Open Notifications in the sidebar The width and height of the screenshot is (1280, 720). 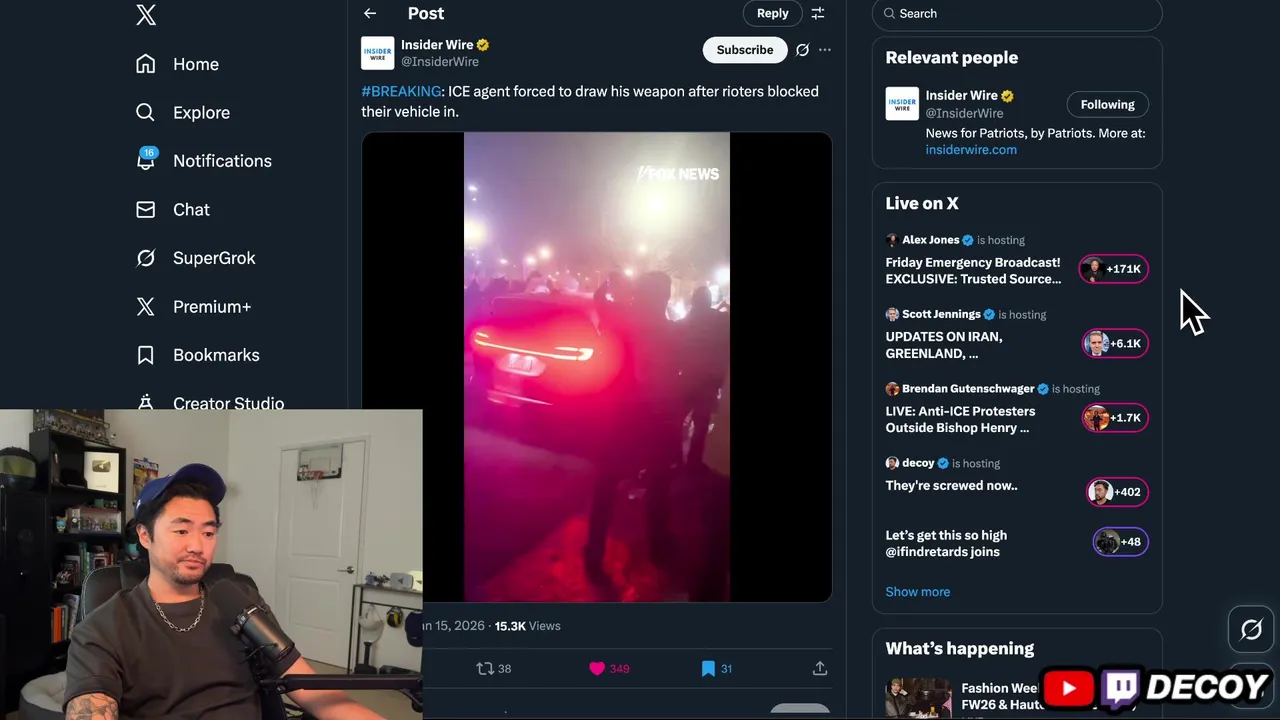click(221, 161)
